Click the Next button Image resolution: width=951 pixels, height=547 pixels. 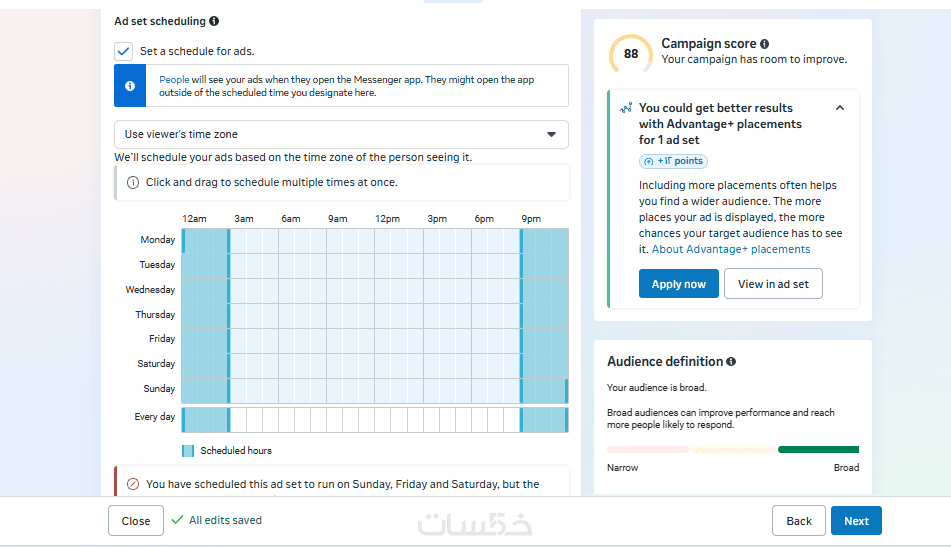point(856,521)
